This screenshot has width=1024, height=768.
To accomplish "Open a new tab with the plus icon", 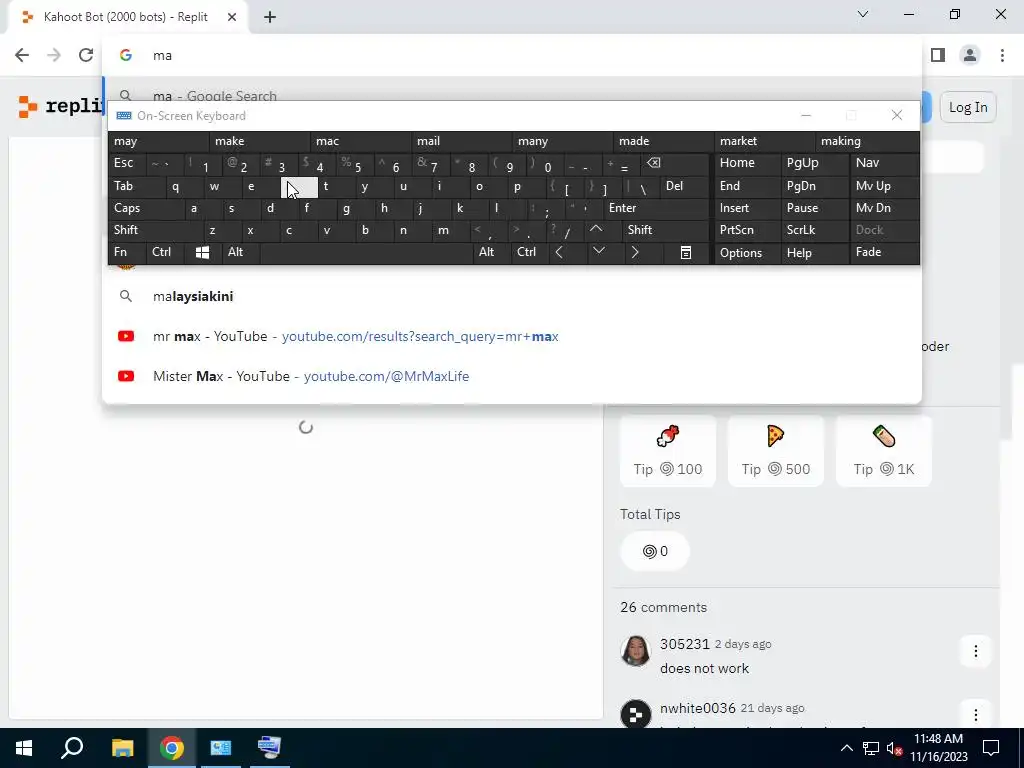I will [270, 18].
